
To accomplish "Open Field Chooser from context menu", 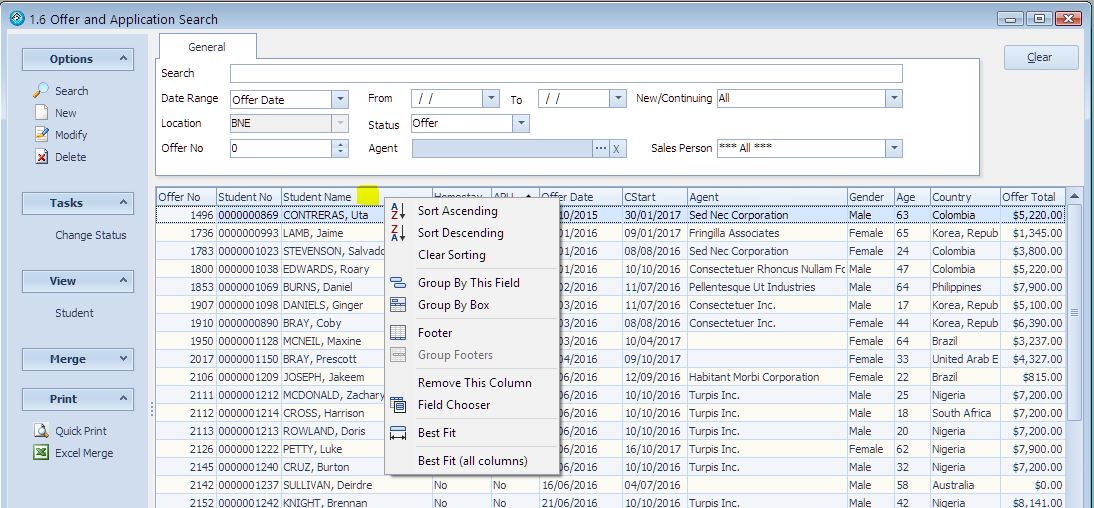I will click(x=453, y=405).
